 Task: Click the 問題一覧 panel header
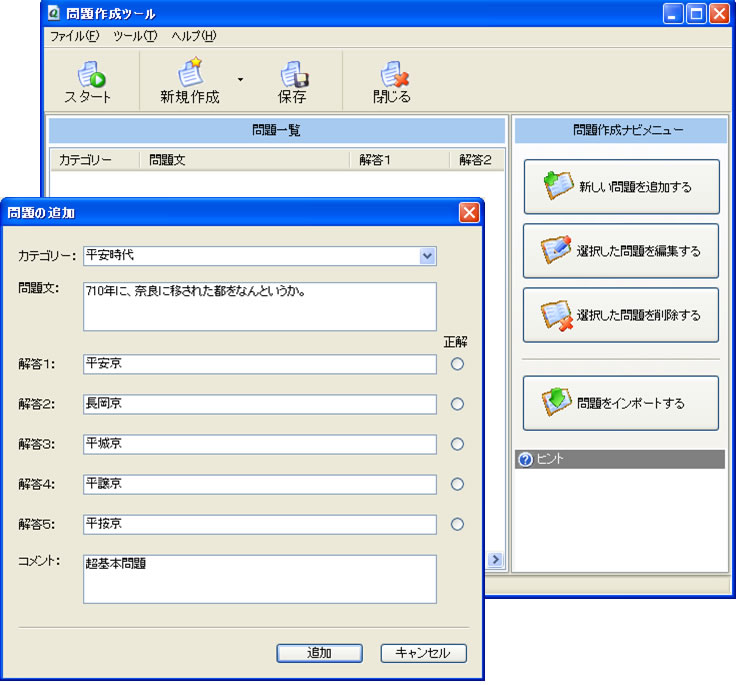[x=277, y=130]
